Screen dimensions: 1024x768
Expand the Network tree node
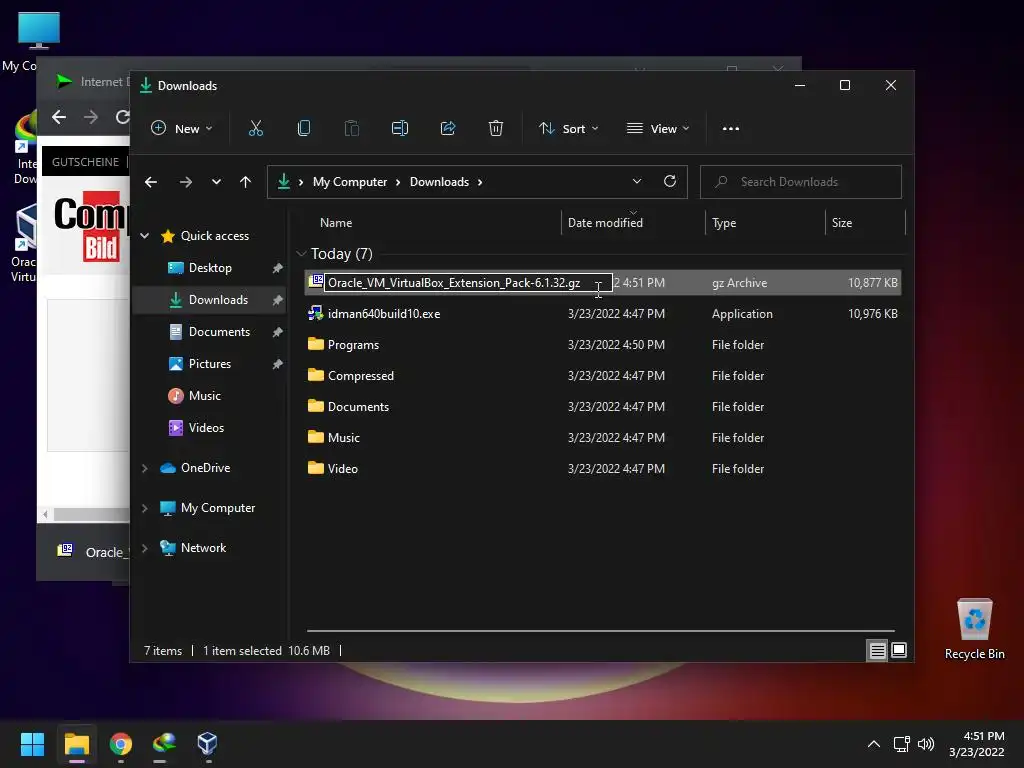[x=145, y=548]
